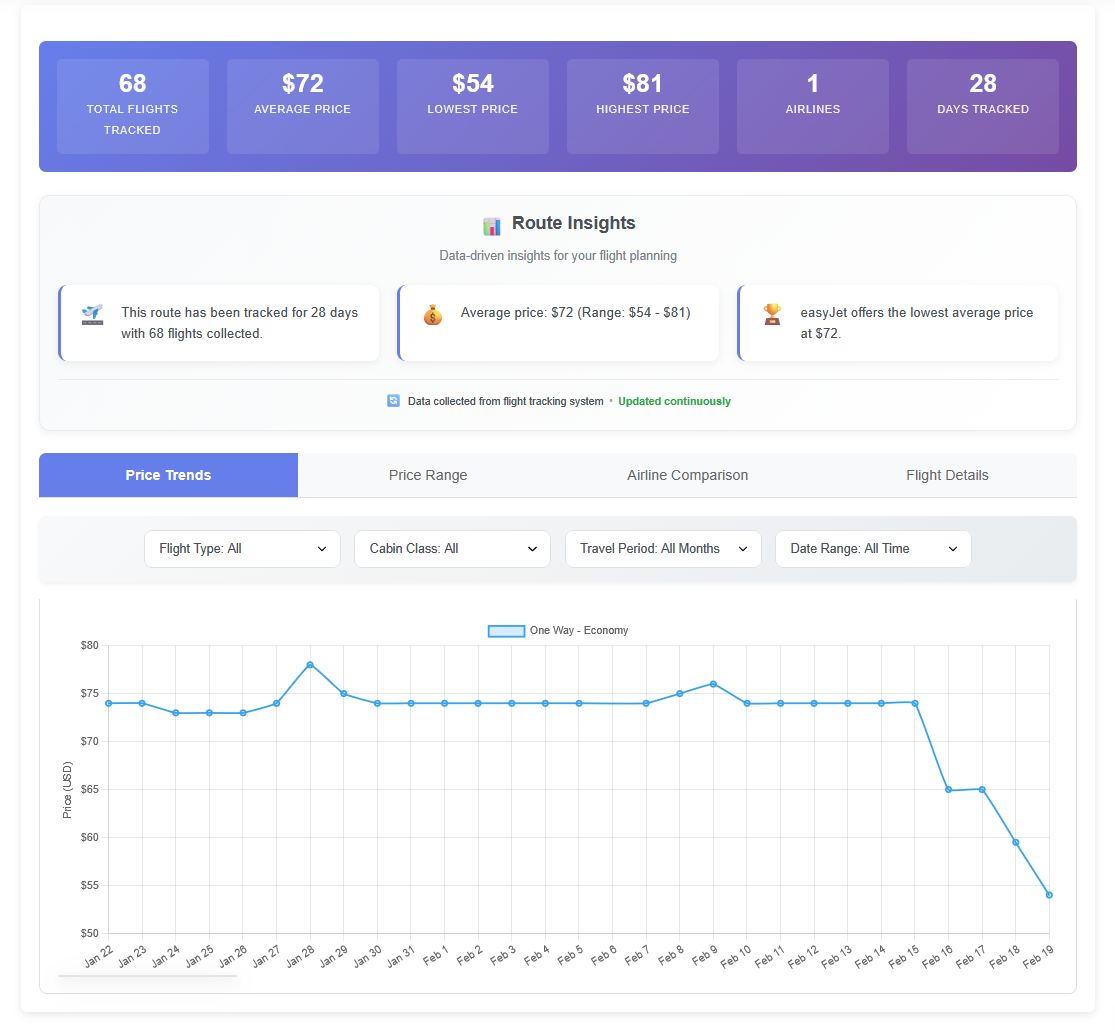The image size is (1115, 1031).
Task: Click the Route Insights bar chart icon
Action: pyautogui.click(x=491, y=225)
